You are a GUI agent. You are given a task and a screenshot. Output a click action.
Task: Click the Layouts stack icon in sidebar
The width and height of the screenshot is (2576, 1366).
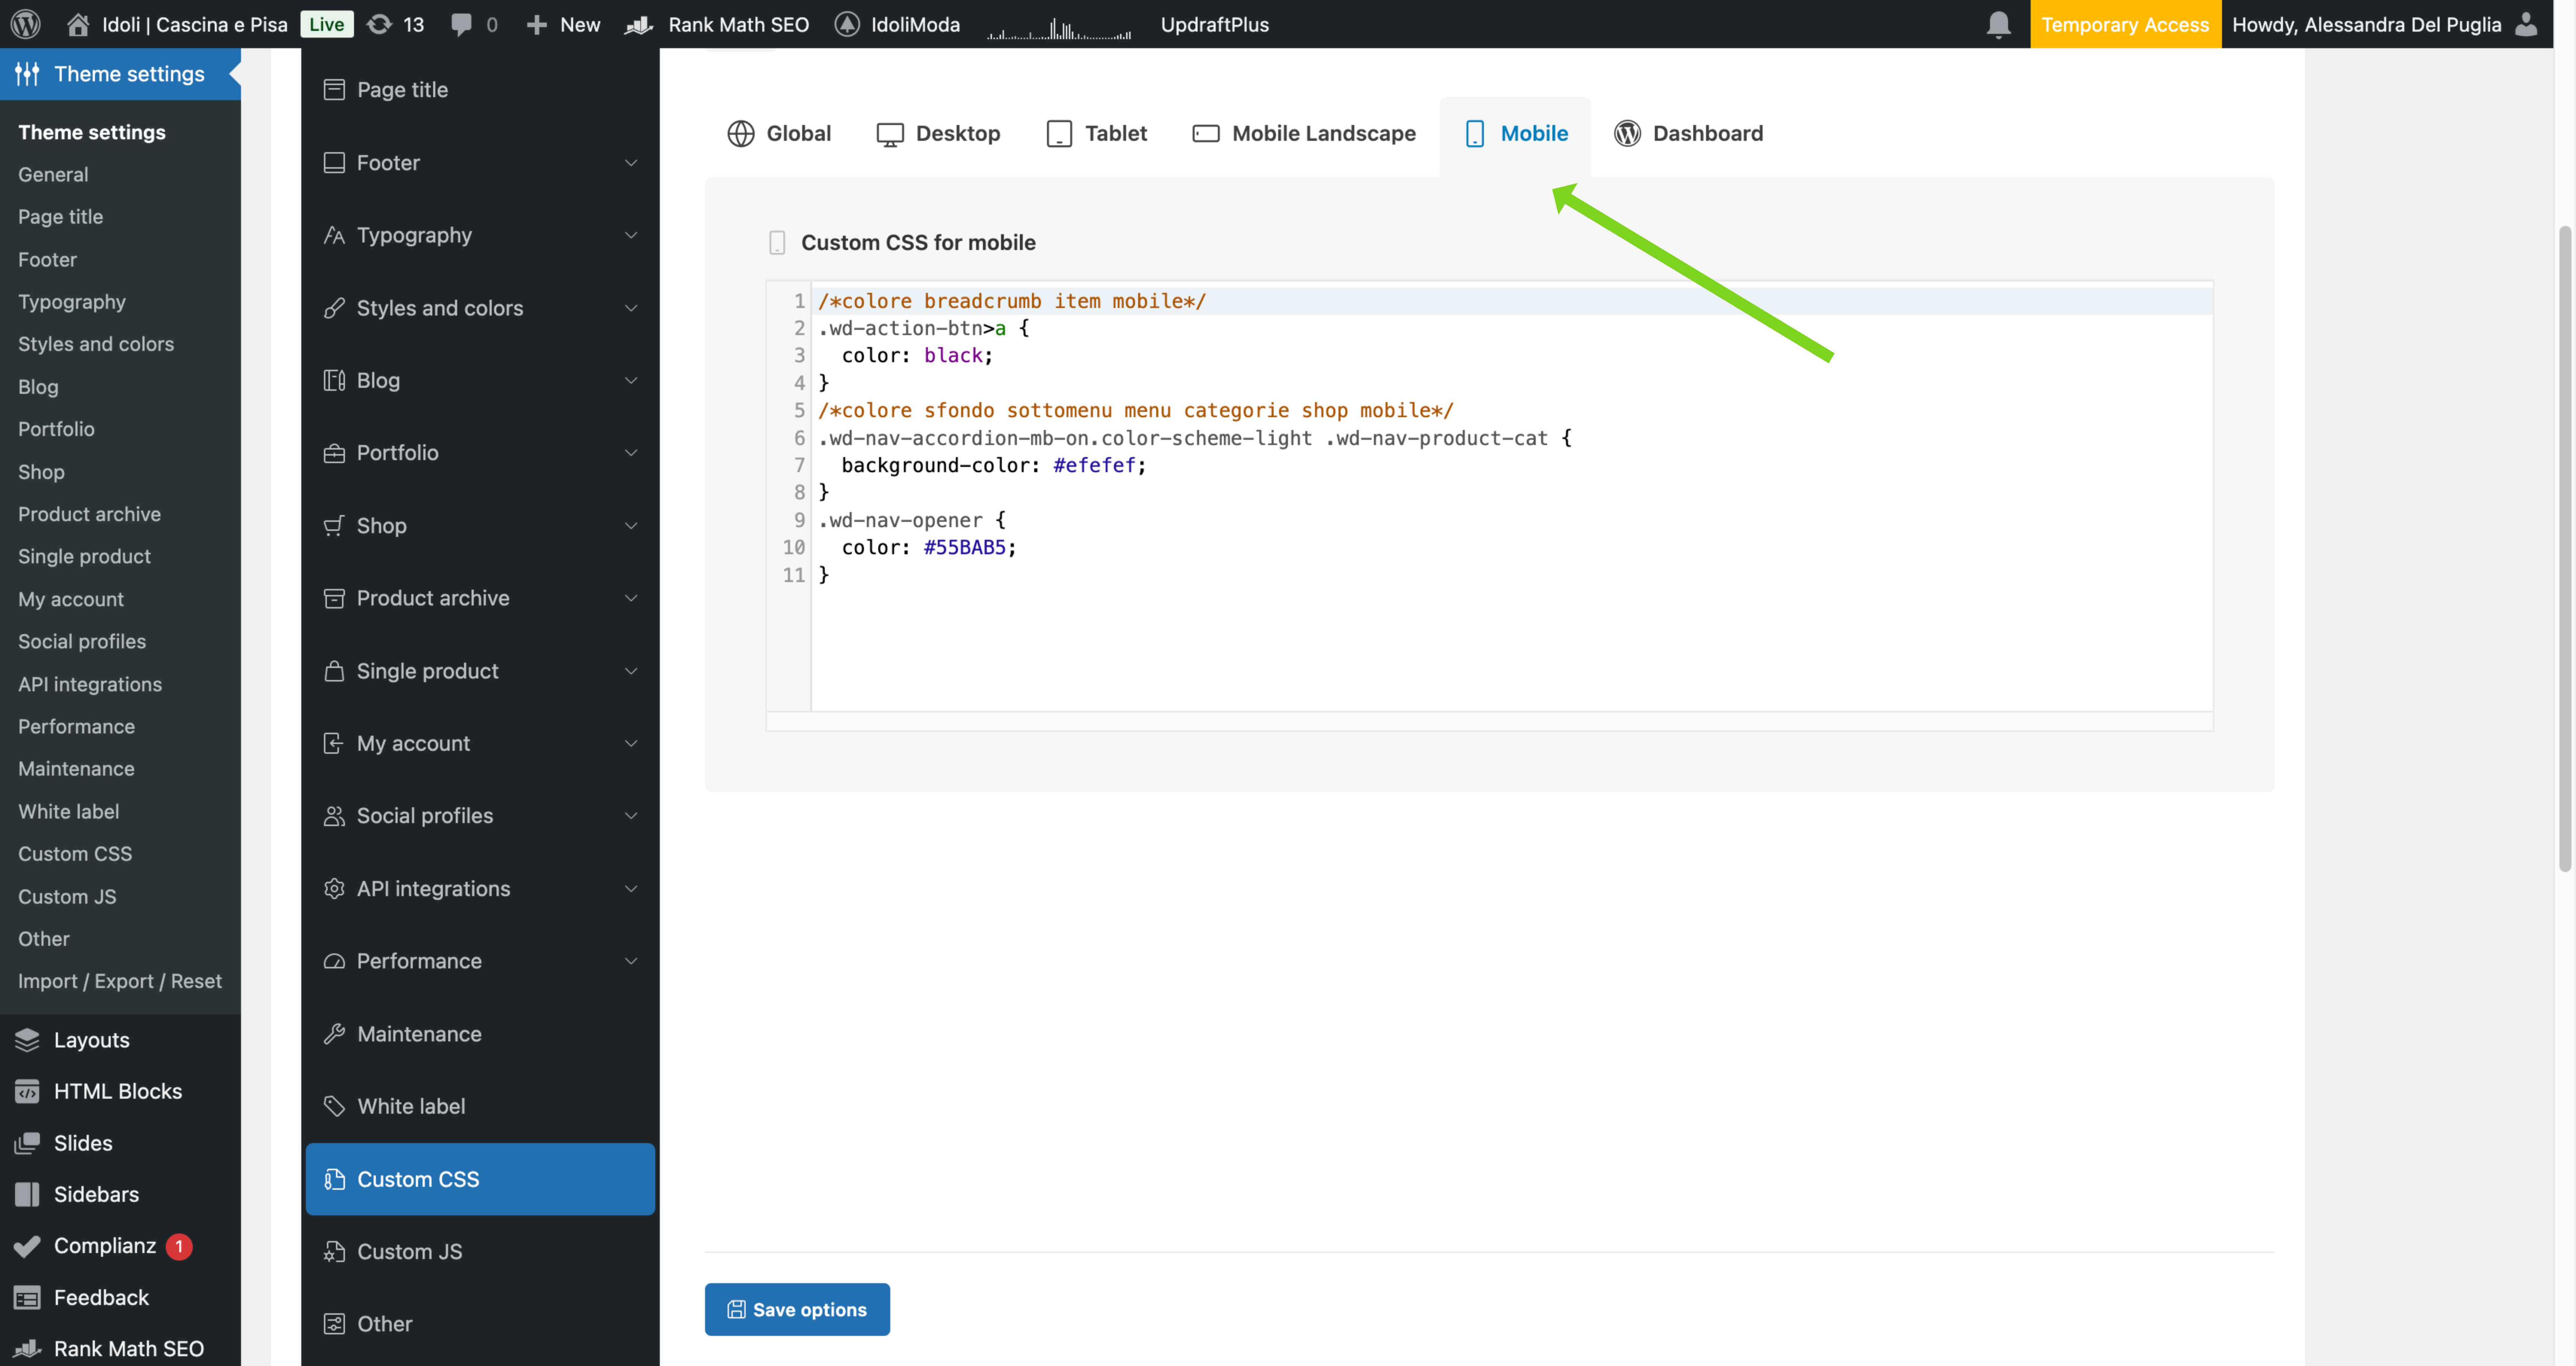point(27,1040)
